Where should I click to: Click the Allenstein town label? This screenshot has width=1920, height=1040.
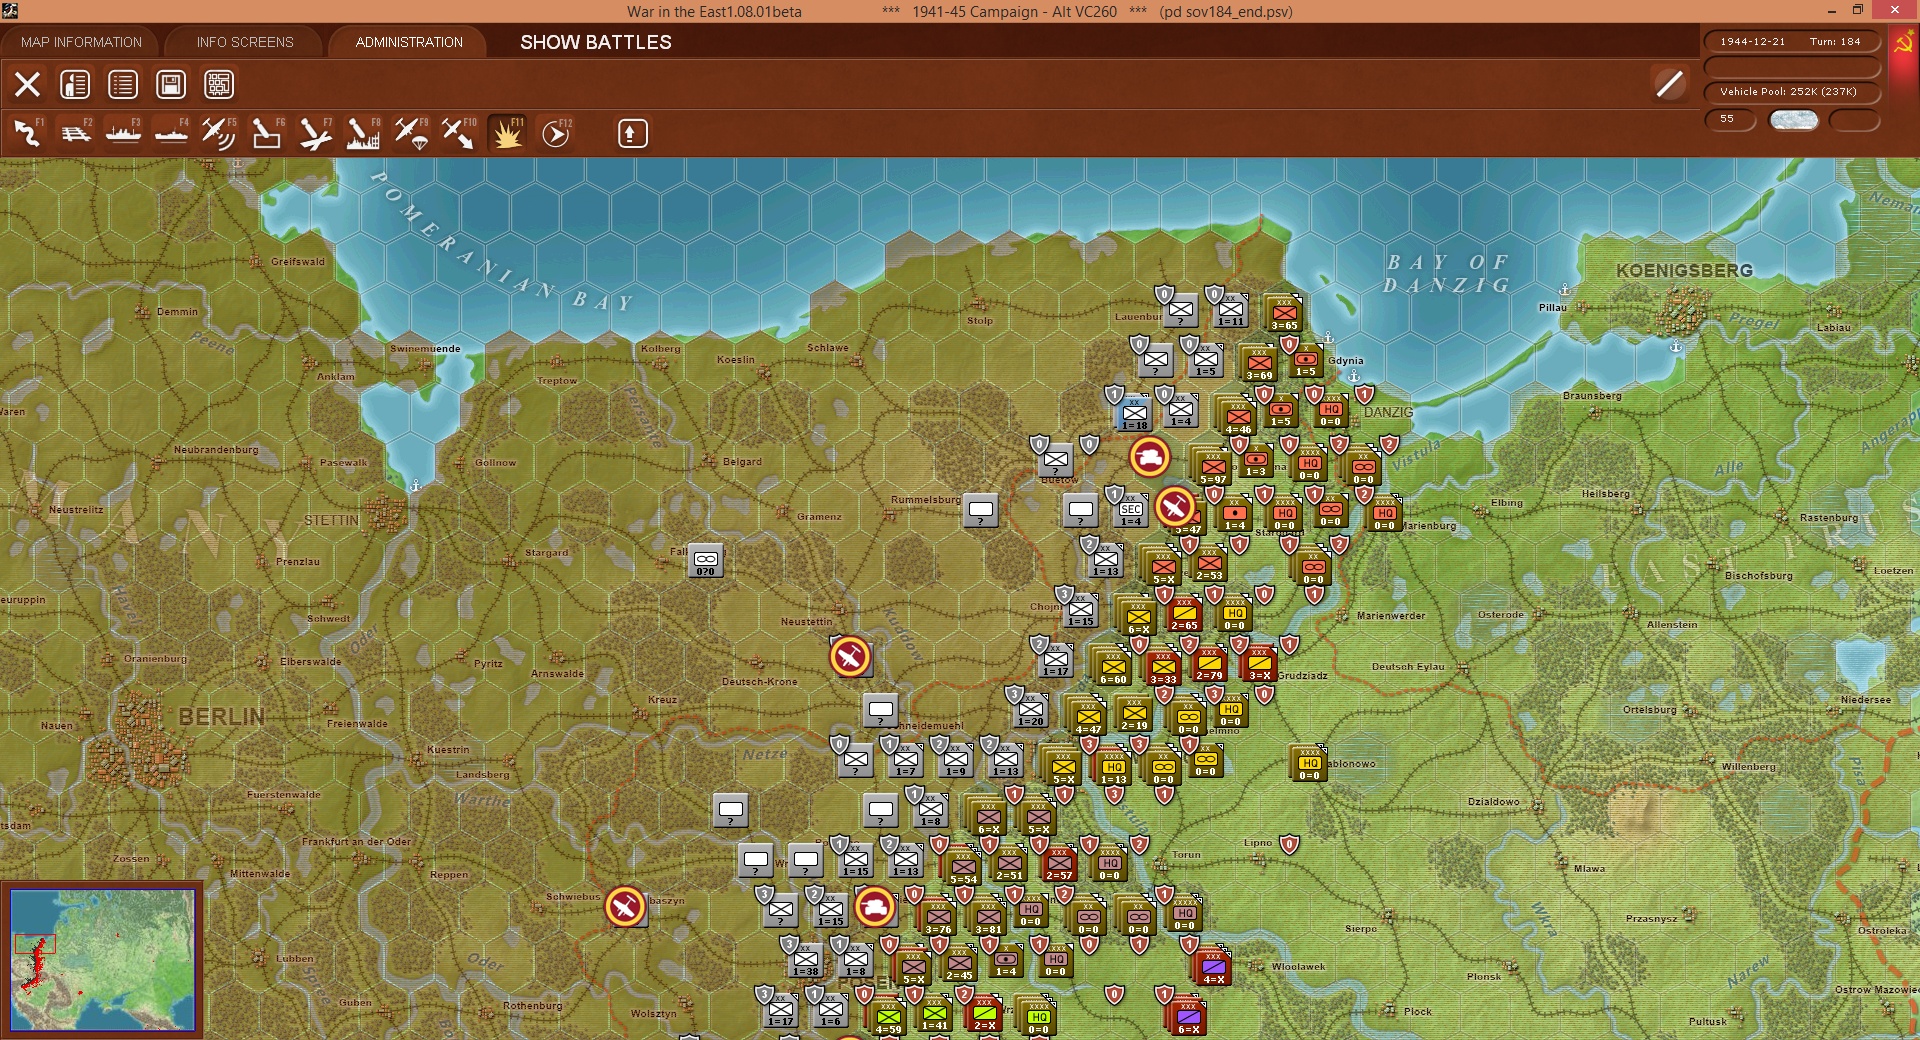point(1672,625)
